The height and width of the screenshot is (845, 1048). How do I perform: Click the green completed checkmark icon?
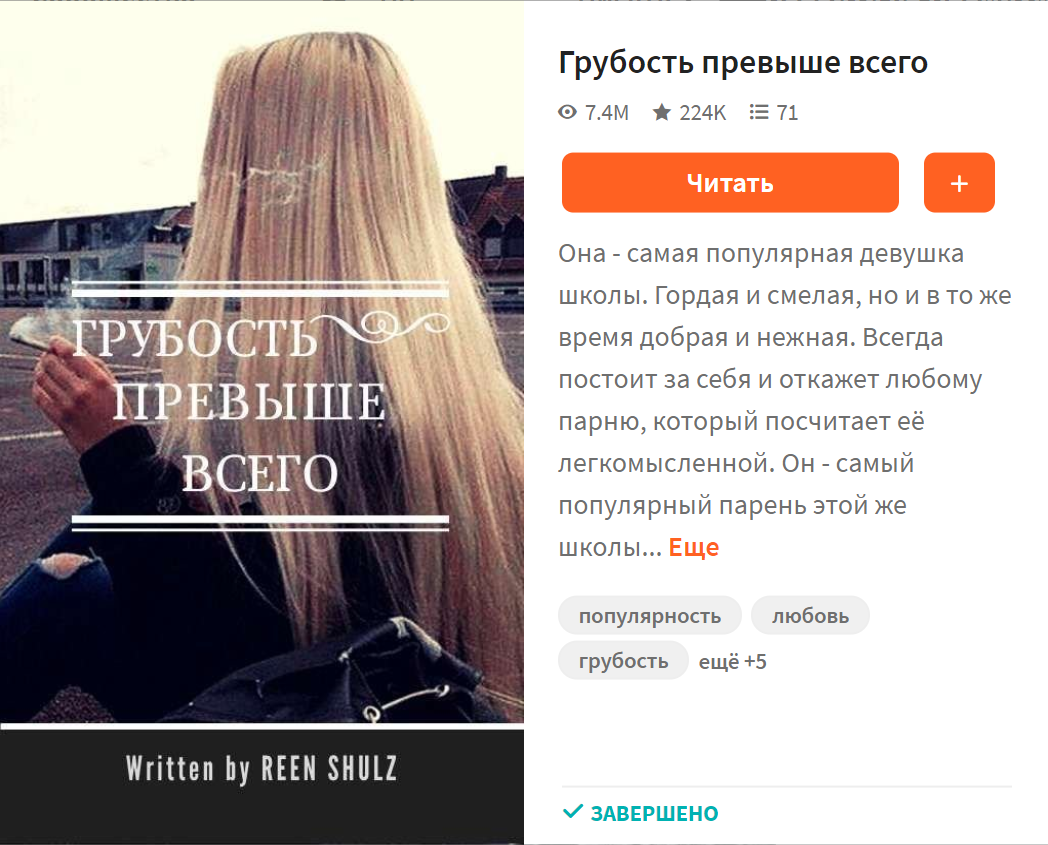573,812
